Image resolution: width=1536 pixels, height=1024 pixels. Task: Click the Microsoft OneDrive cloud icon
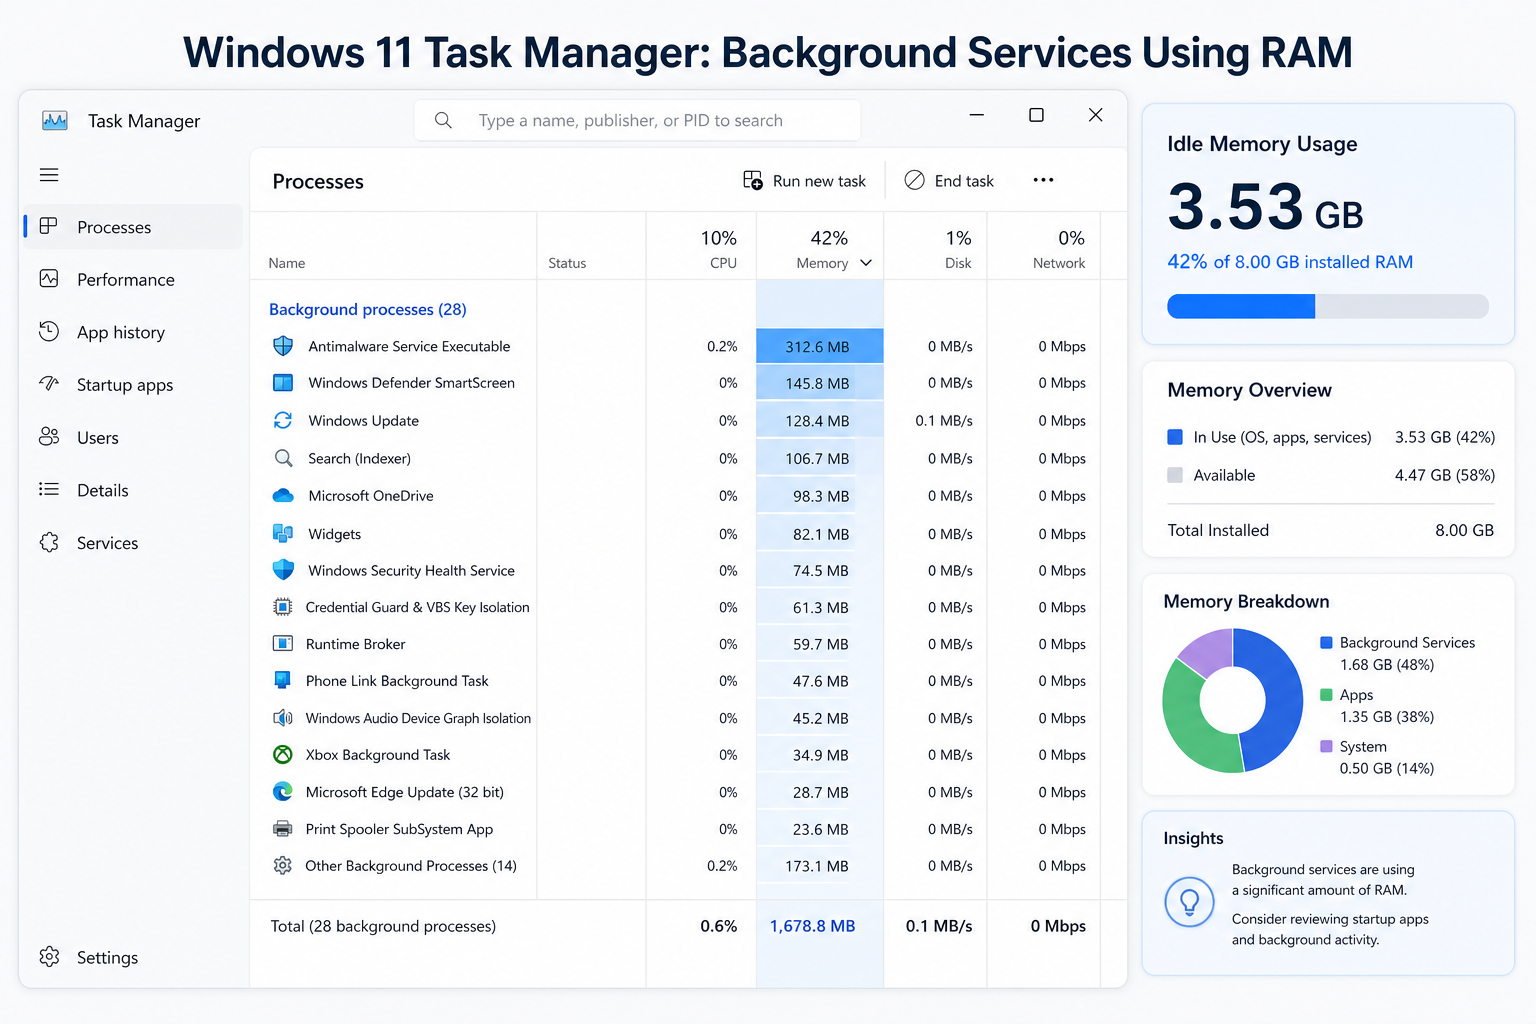tap(283, 496)
